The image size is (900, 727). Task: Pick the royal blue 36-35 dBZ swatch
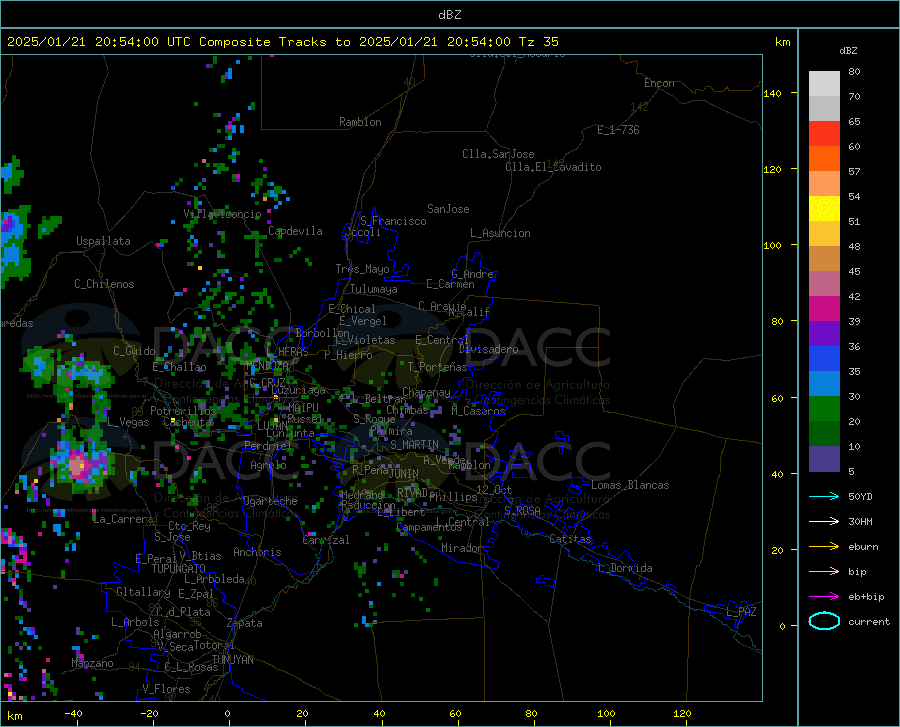click(824, 359)
